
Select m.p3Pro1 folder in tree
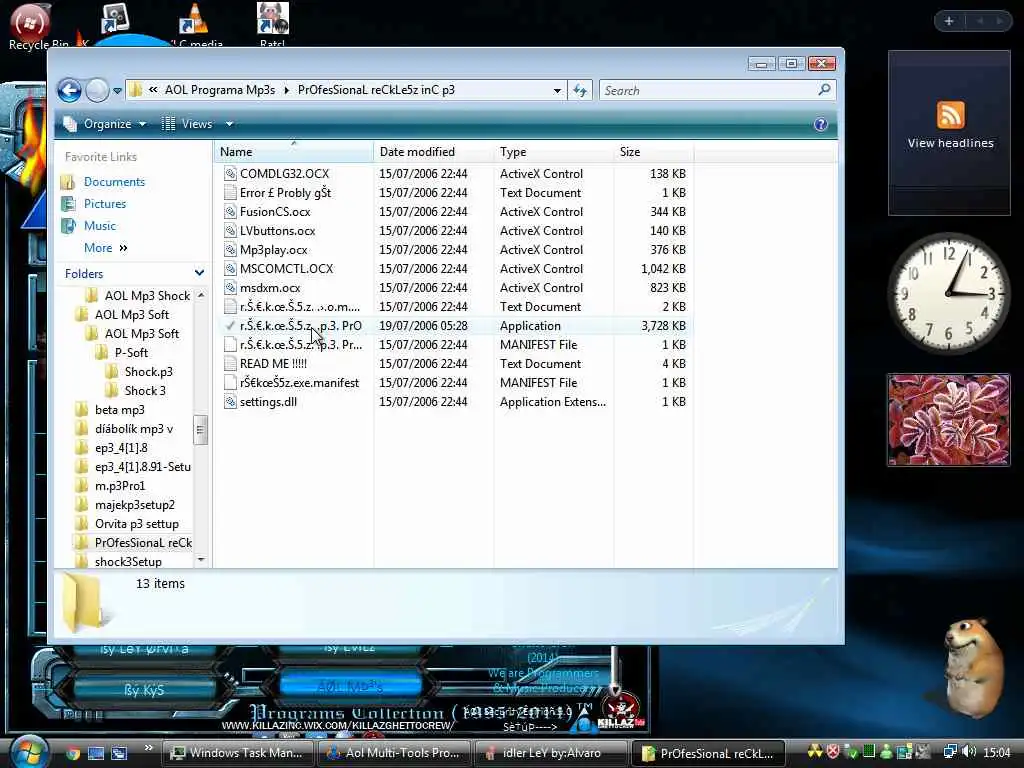(x=120, y=486)
